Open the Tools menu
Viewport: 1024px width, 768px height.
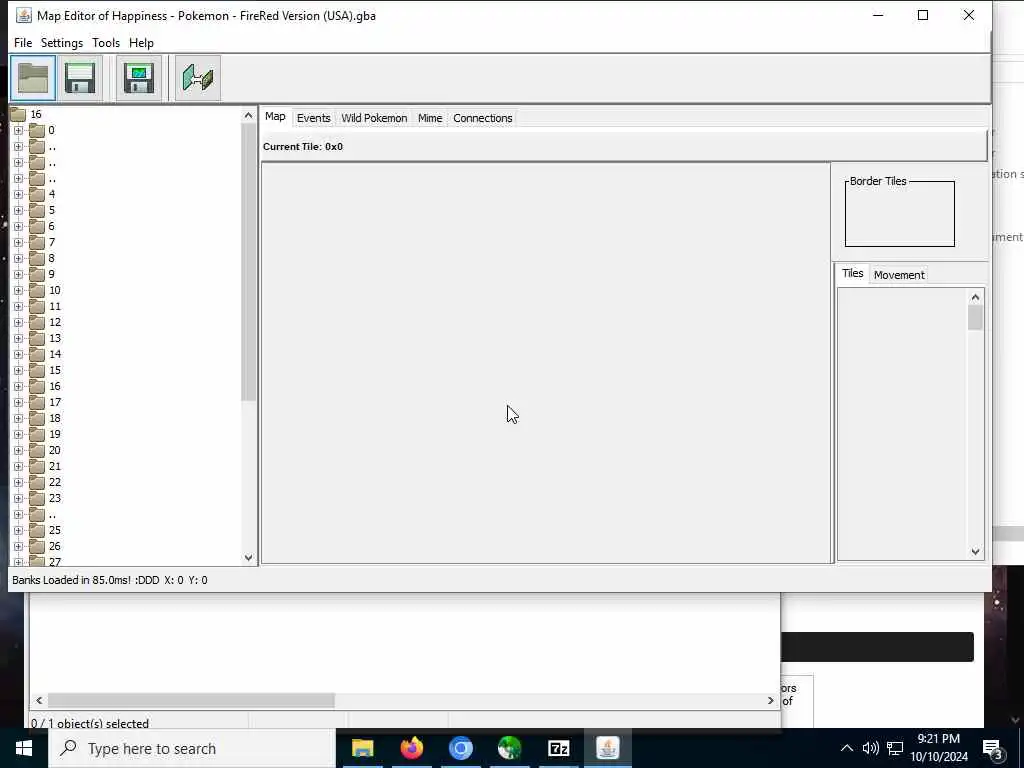coord(106,42)
